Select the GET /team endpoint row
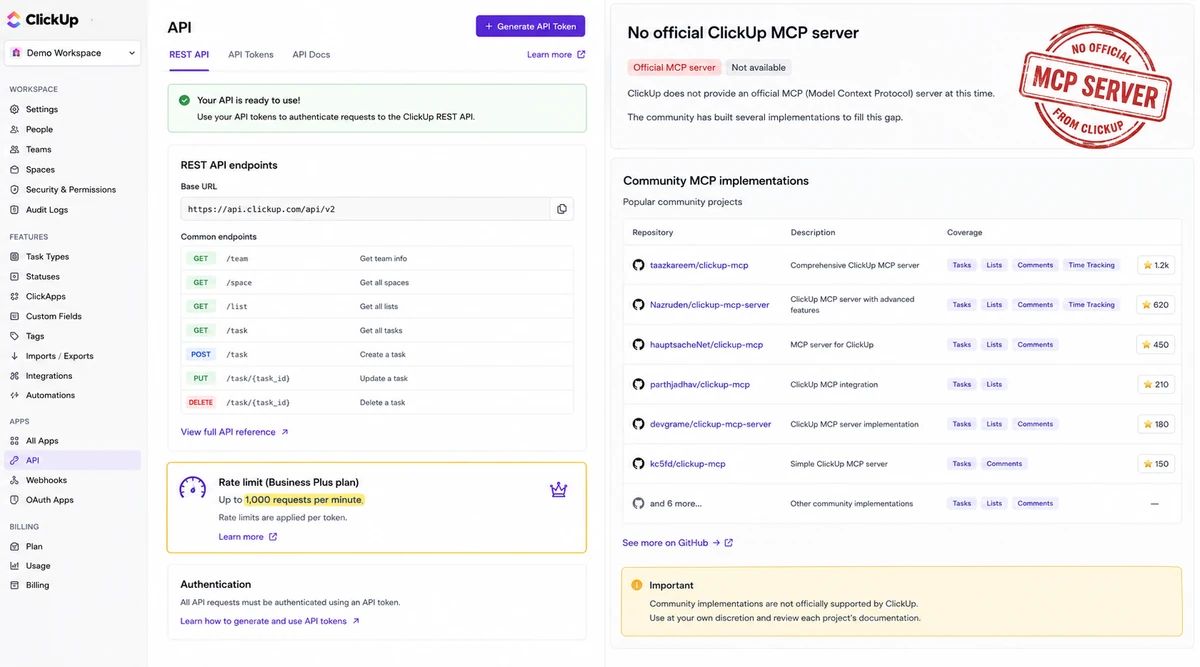Image resolution: width=1200 pixels, height=667 pixels. [x=377, y=258]
